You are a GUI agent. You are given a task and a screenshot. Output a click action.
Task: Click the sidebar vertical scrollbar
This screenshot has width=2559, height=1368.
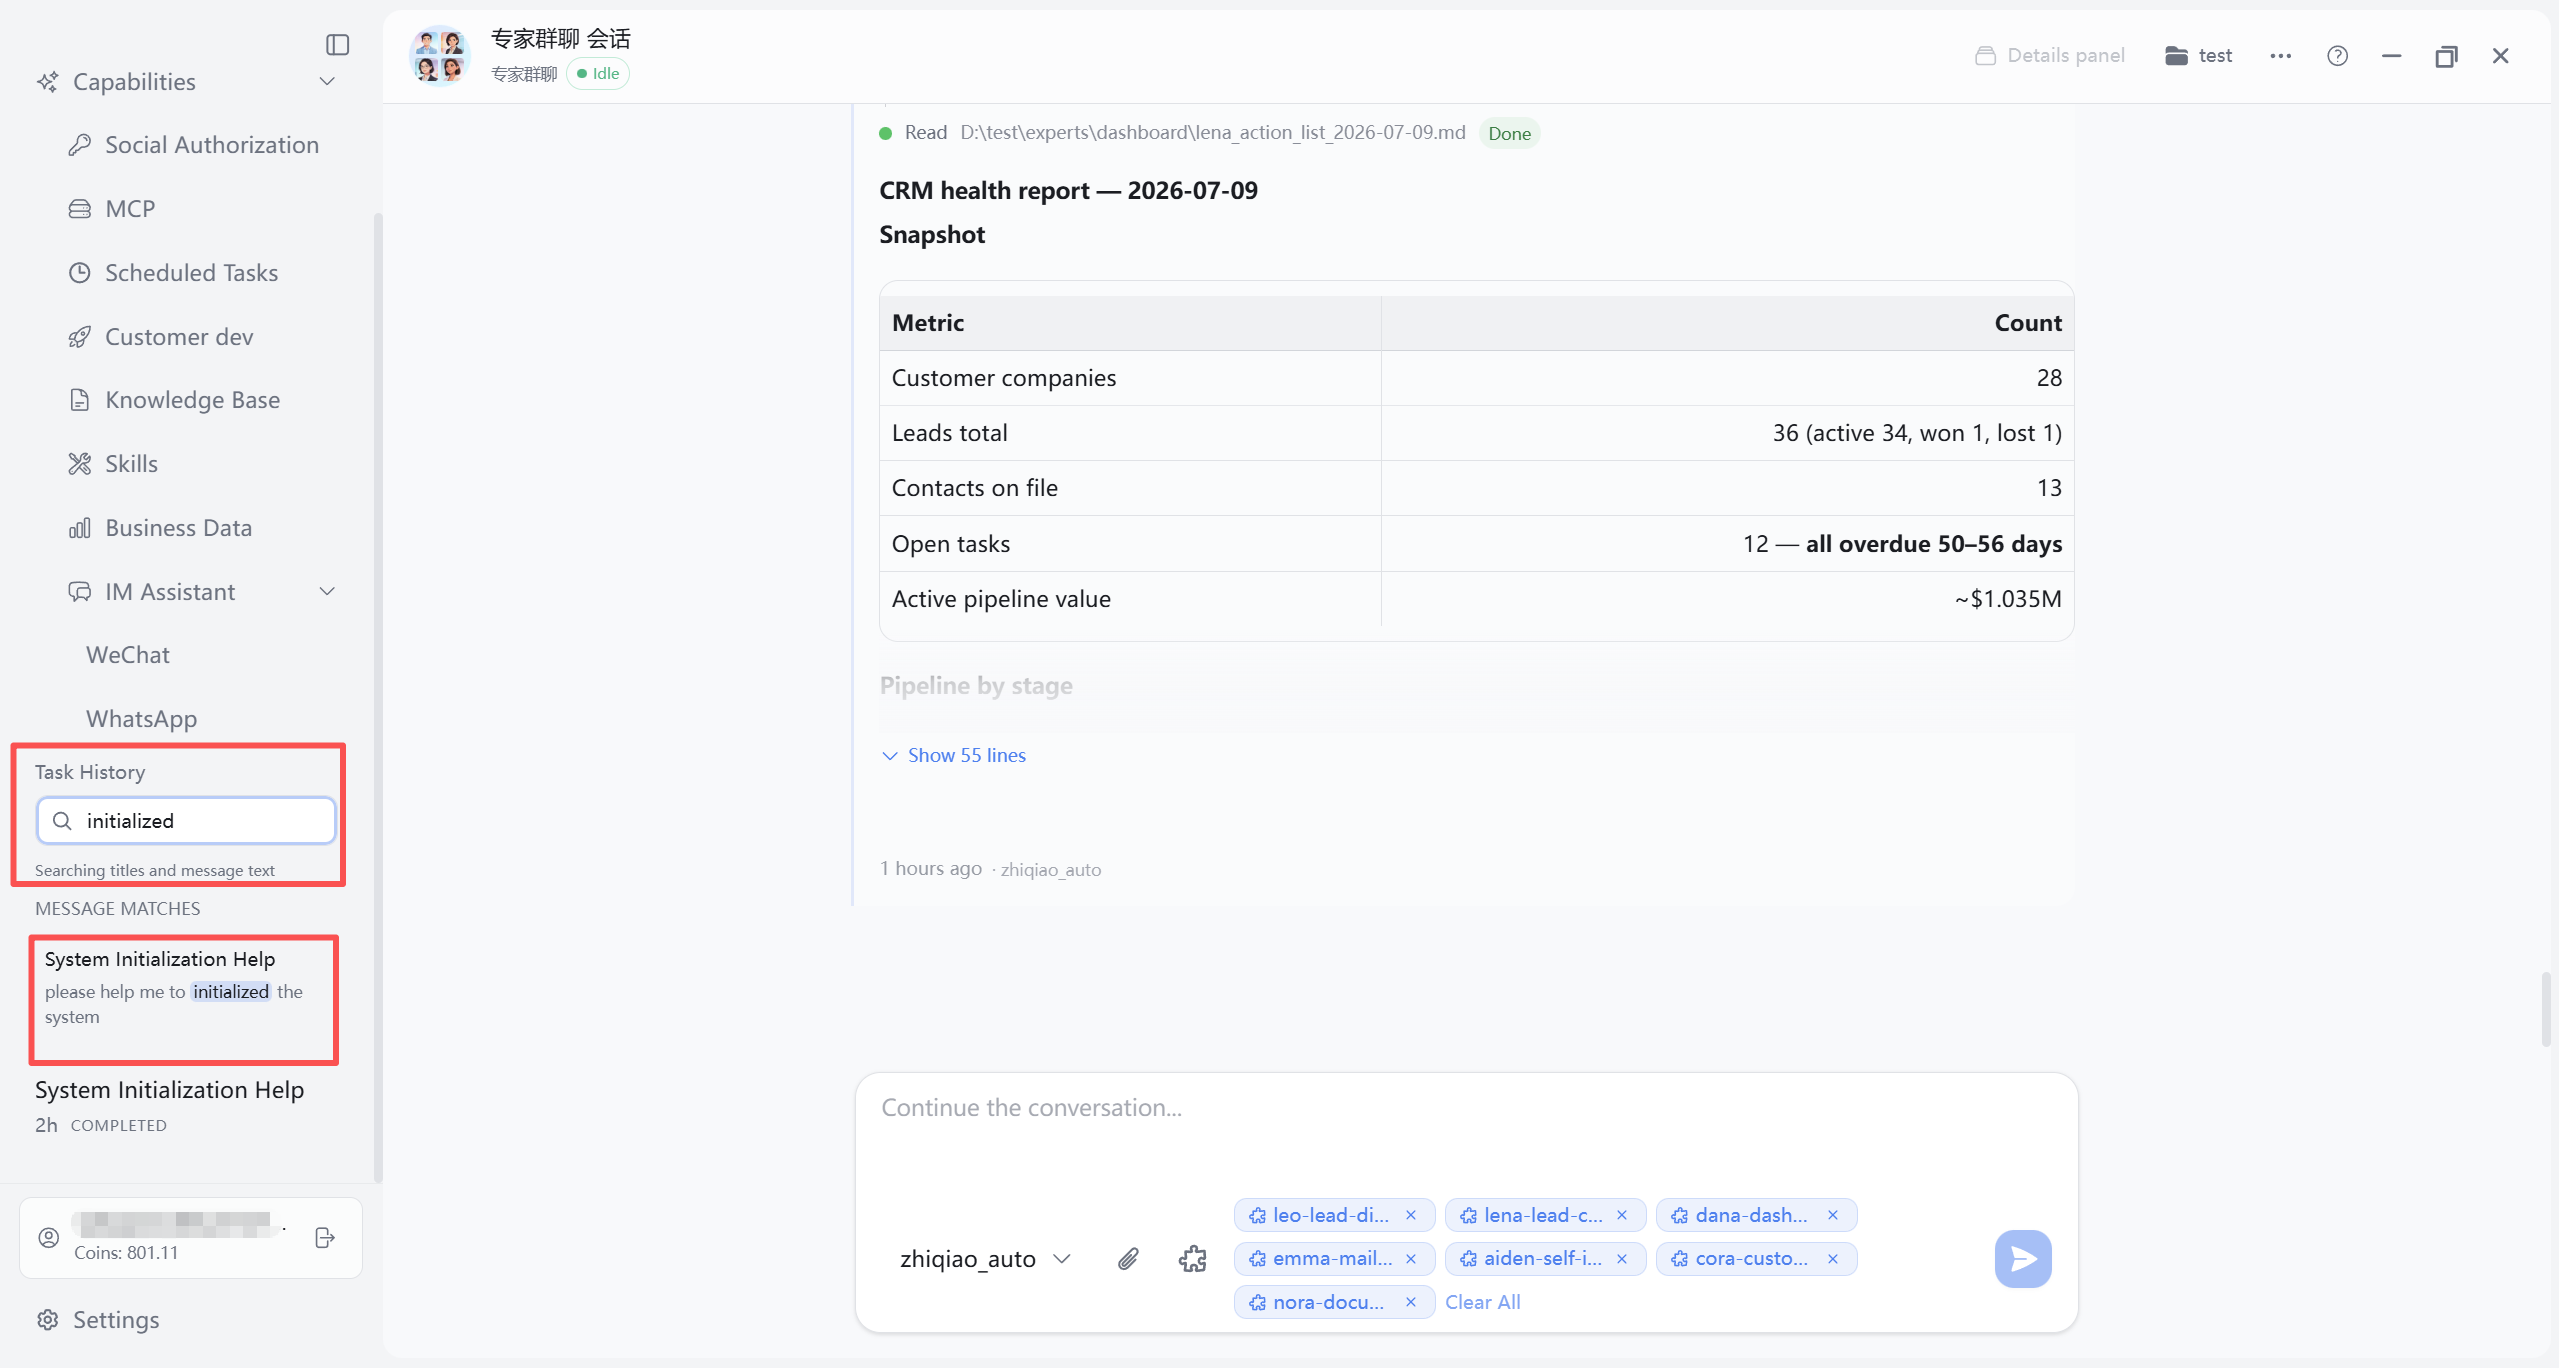[378, 697]
